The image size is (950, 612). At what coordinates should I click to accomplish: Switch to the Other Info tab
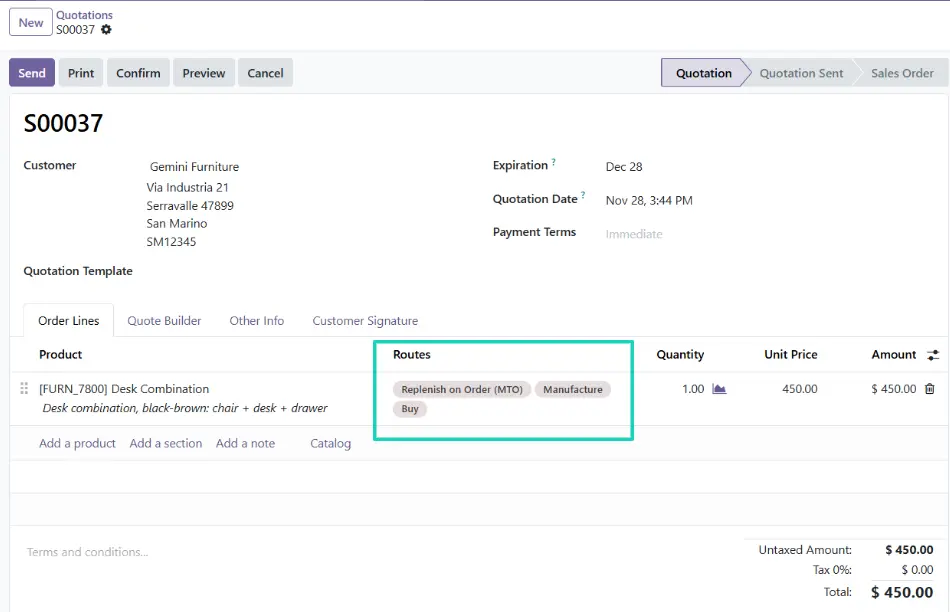[x=256, y=320]
